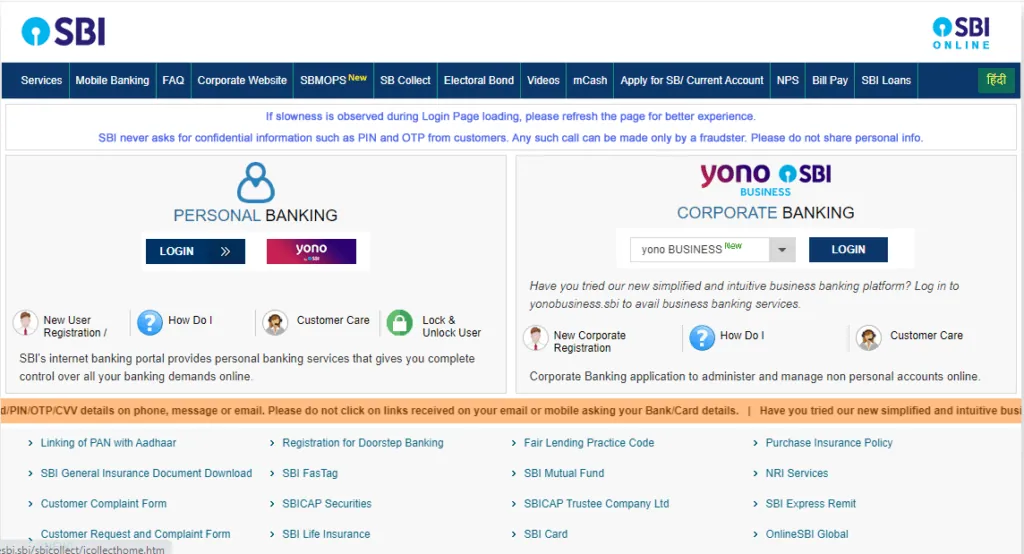Screen dimensions: 1024x554
Task: Open Linking of PAN with Aadhaar link
Action: coord(108,442)
